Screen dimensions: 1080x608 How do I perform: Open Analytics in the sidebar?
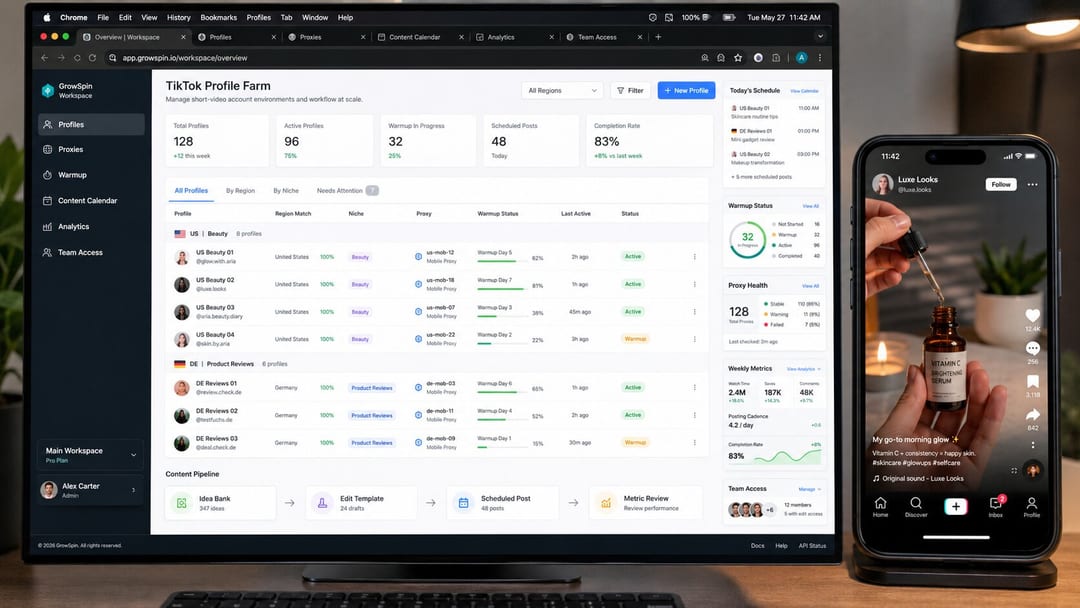click(91, 227)
